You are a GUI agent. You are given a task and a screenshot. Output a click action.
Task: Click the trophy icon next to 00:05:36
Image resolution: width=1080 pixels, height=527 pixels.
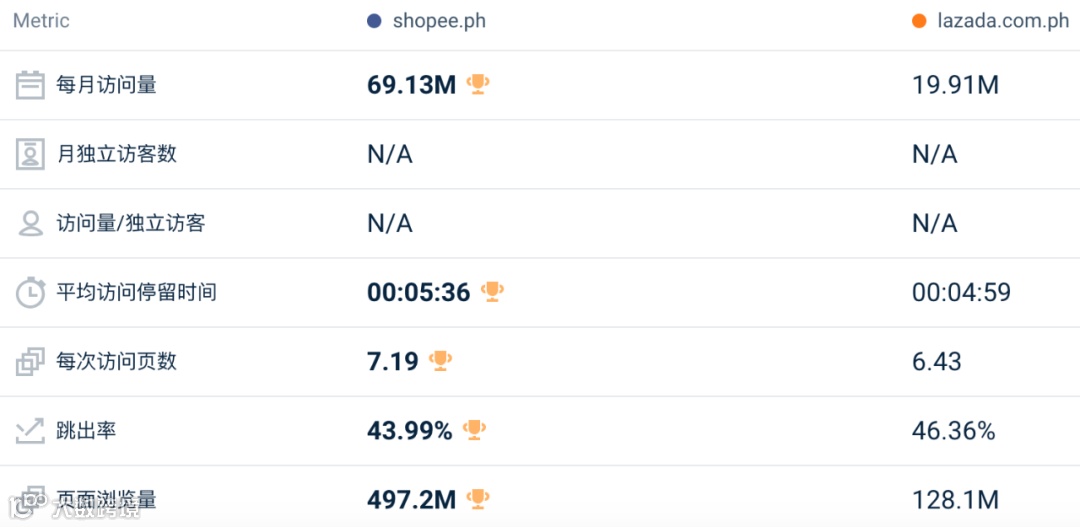pyautogui.click(x=492, y=291)
